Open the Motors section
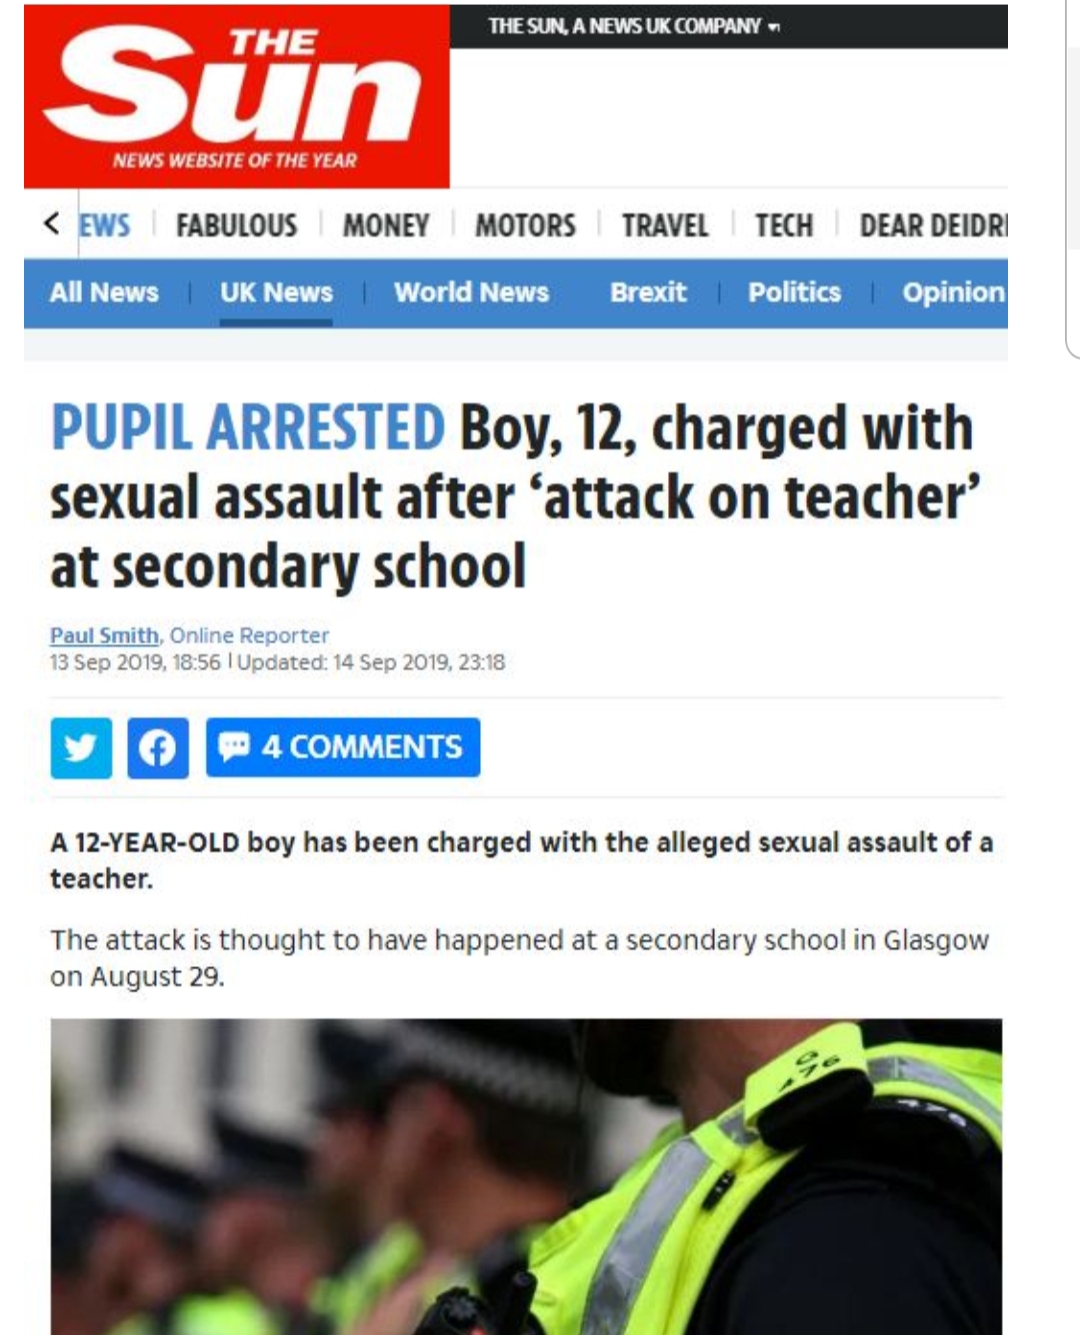This screenshot has height=1335, width=1080. [x=525, y=225]
